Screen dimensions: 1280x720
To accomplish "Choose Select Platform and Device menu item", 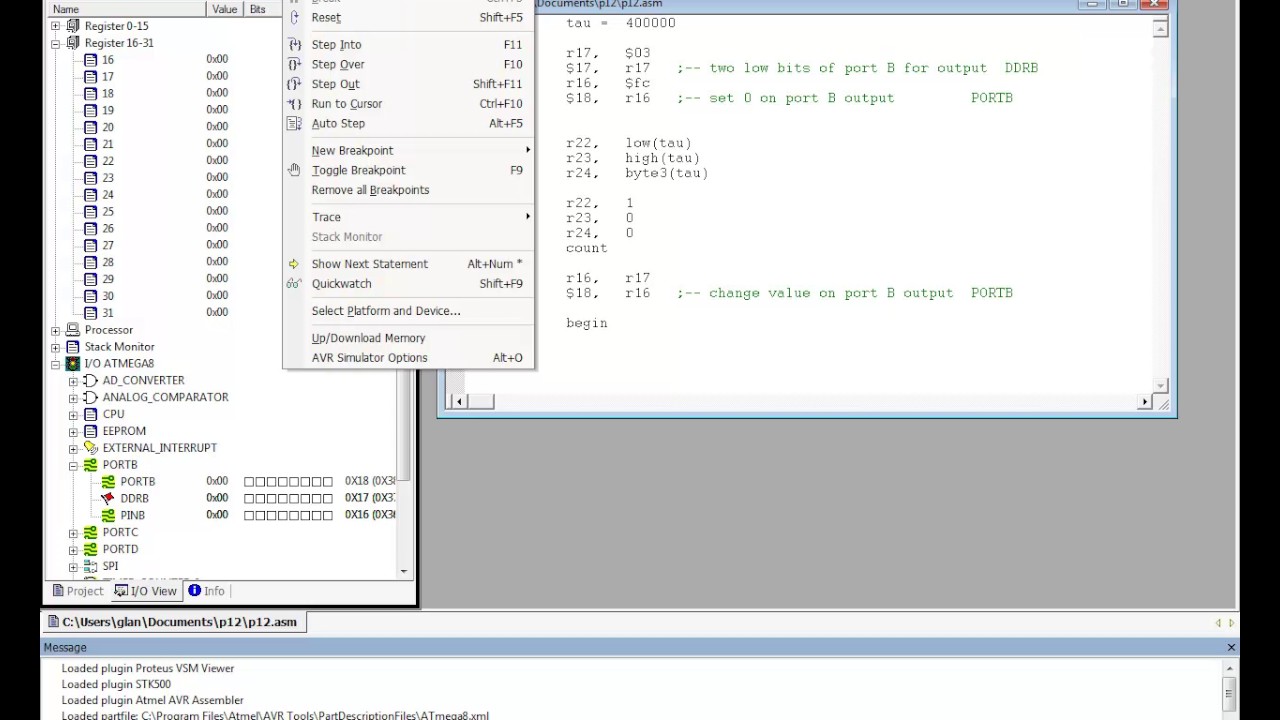I will click(x=409, y=311).
